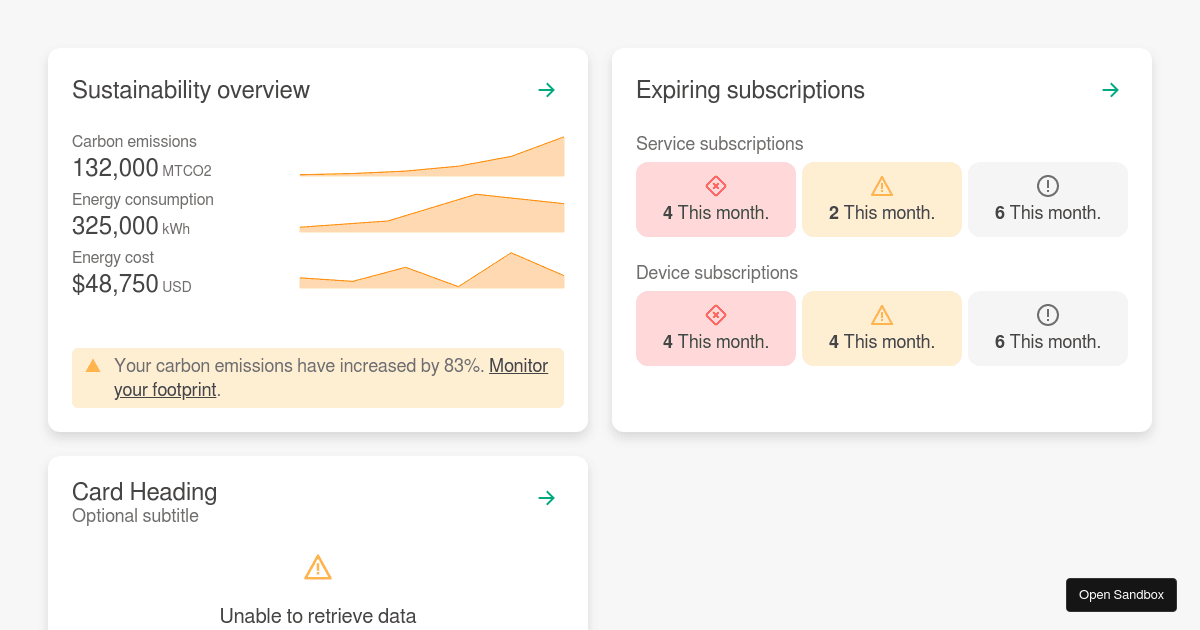Click the warning triangle in service subscriptions tile
The image size is (1200, 630).
881,185
